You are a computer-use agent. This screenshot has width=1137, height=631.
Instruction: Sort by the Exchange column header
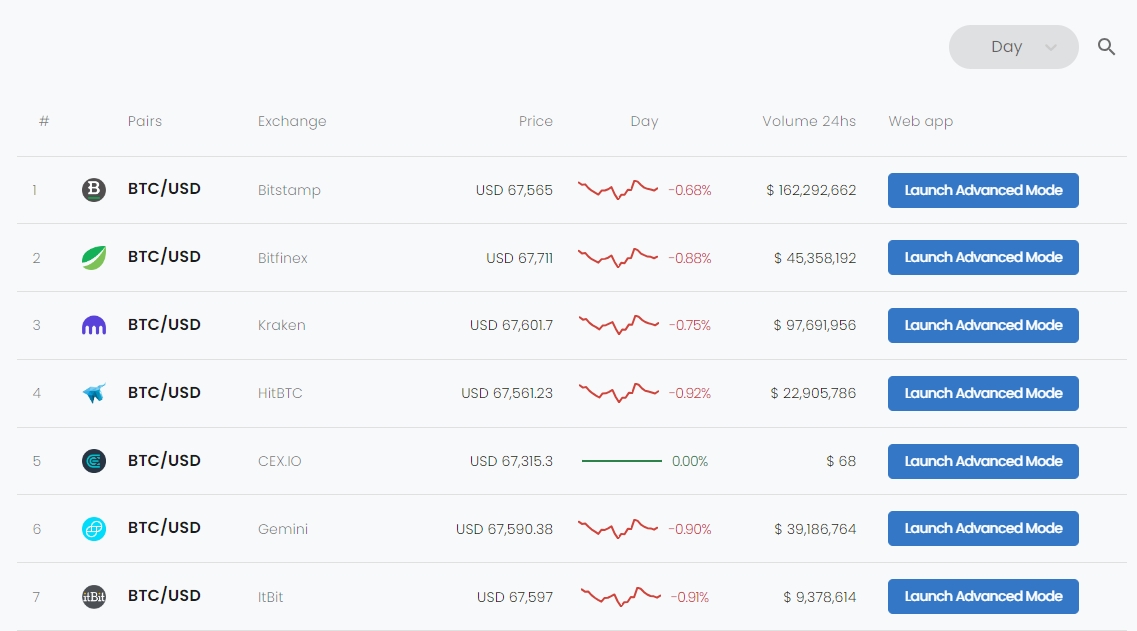pos(292,121)
